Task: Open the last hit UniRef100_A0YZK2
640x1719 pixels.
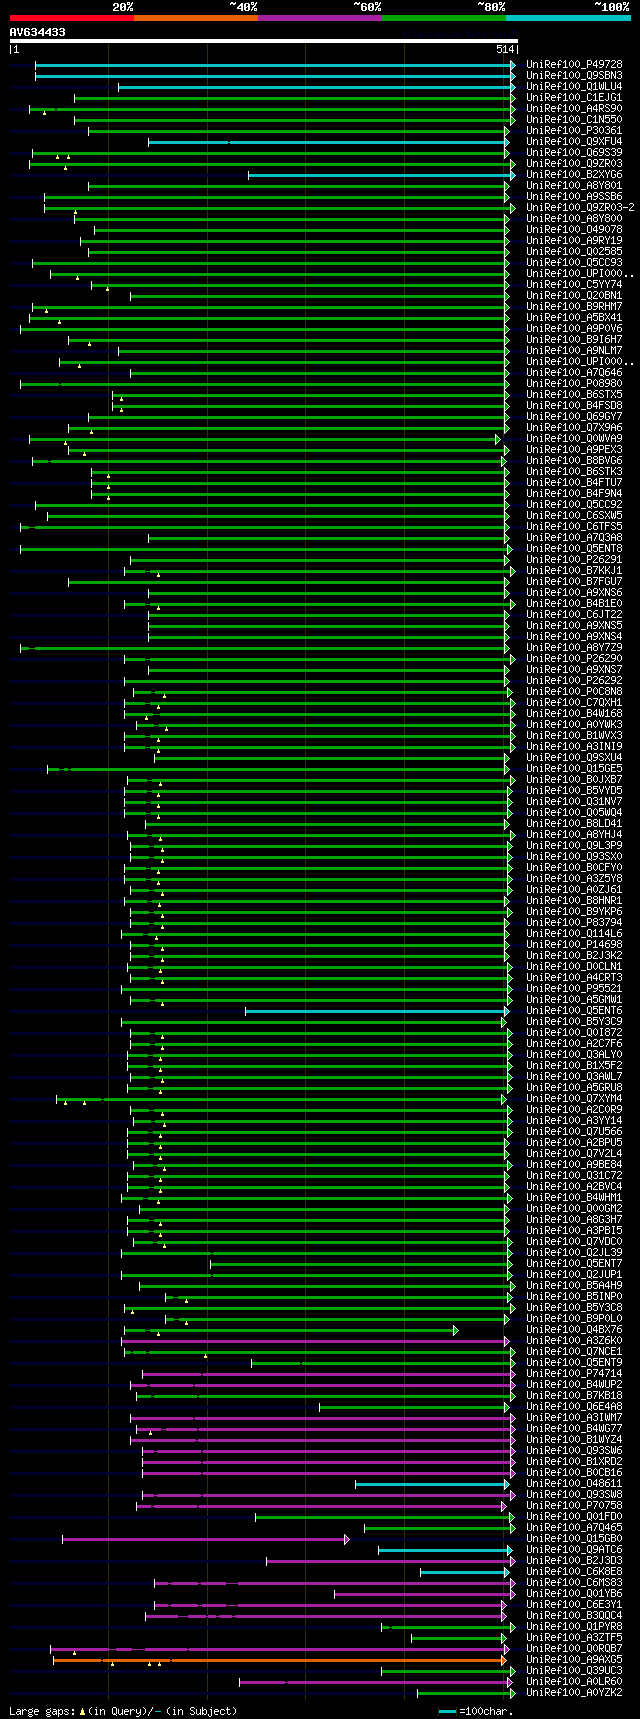Action: point(574,1692)
